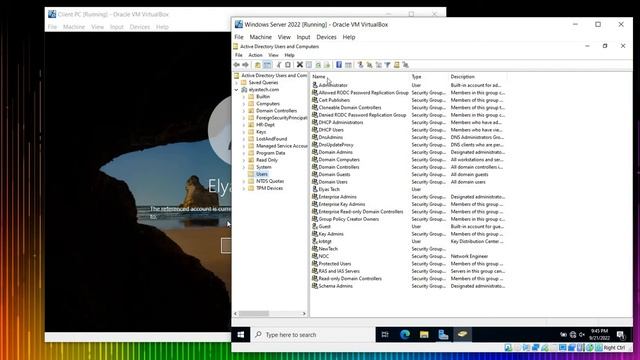Viewport: 640px width, 360px height.
Task: Launch Microsoft Edge from taskbar
Action: (404, 335)
